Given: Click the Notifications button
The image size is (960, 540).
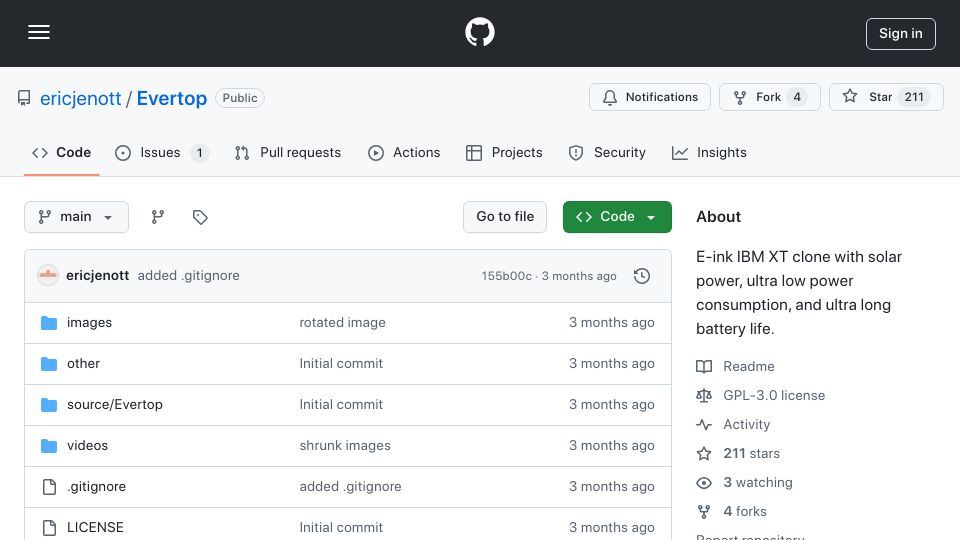Looking at the screenshot, I should pyautogui.click(x=650, y=97).
